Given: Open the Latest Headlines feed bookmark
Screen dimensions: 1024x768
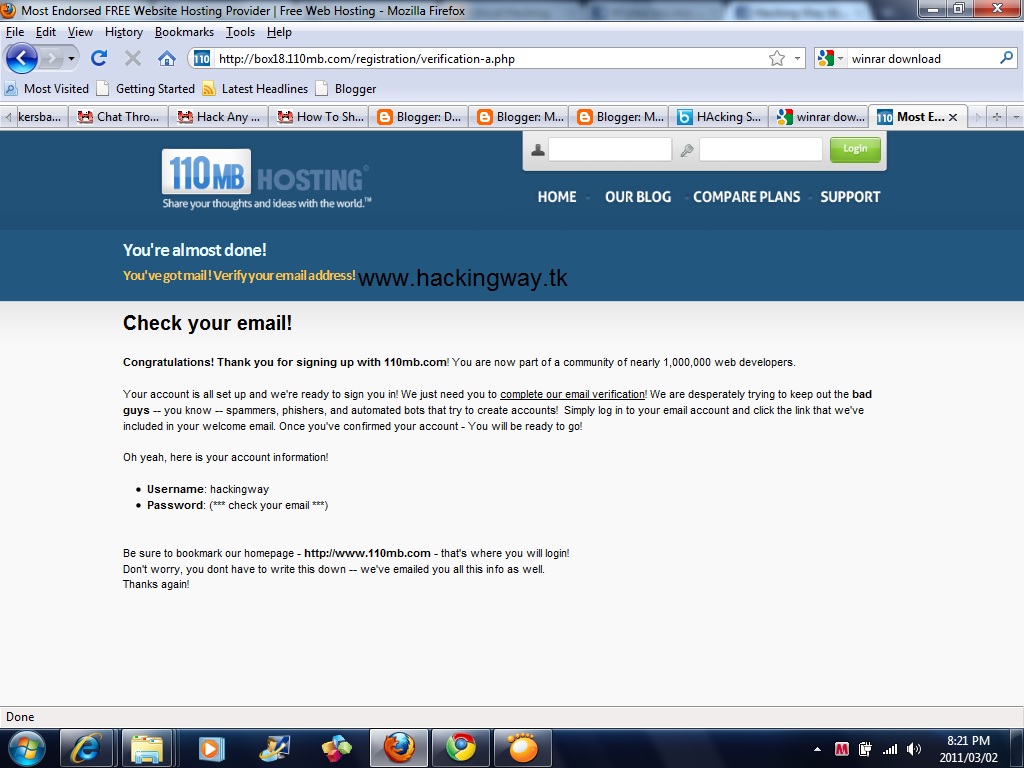Looking at the screenshot, I should coord(255,89).
